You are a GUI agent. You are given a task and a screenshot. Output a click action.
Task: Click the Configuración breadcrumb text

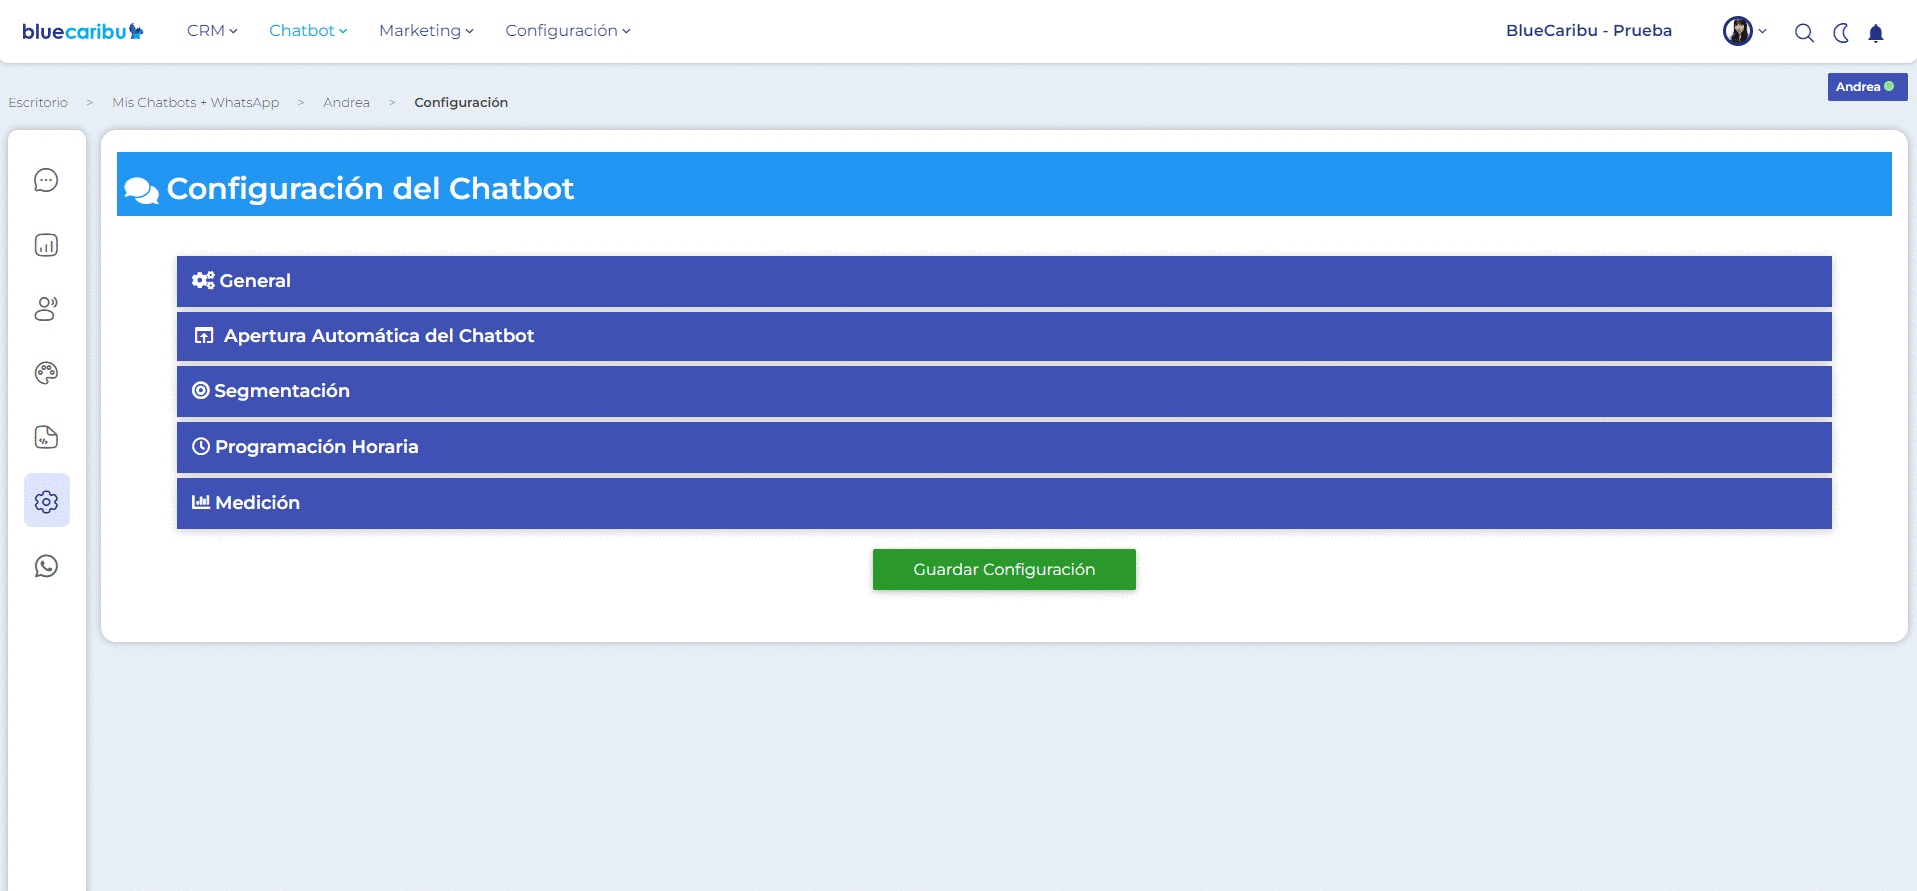pyautogui.click(x=461, y=102)
